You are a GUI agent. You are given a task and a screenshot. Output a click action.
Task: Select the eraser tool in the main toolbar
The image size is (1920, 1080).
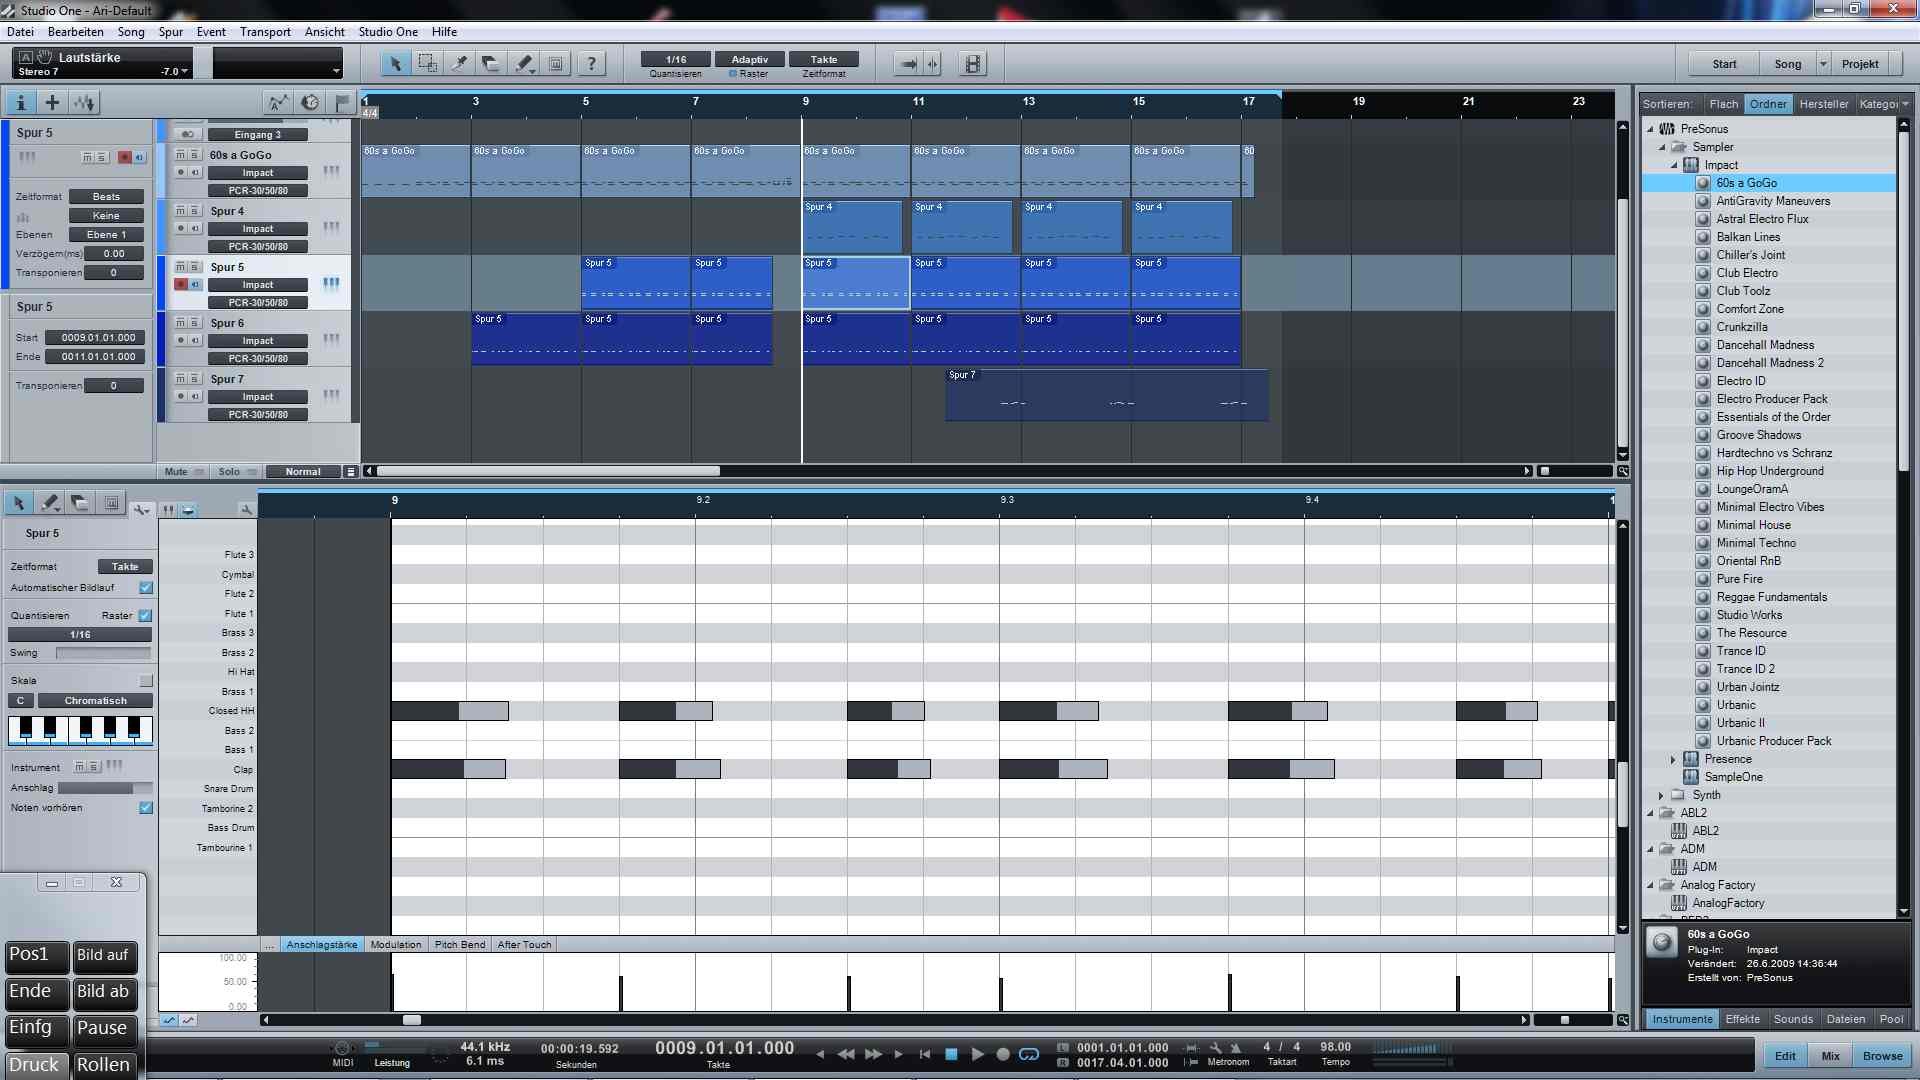491,64
